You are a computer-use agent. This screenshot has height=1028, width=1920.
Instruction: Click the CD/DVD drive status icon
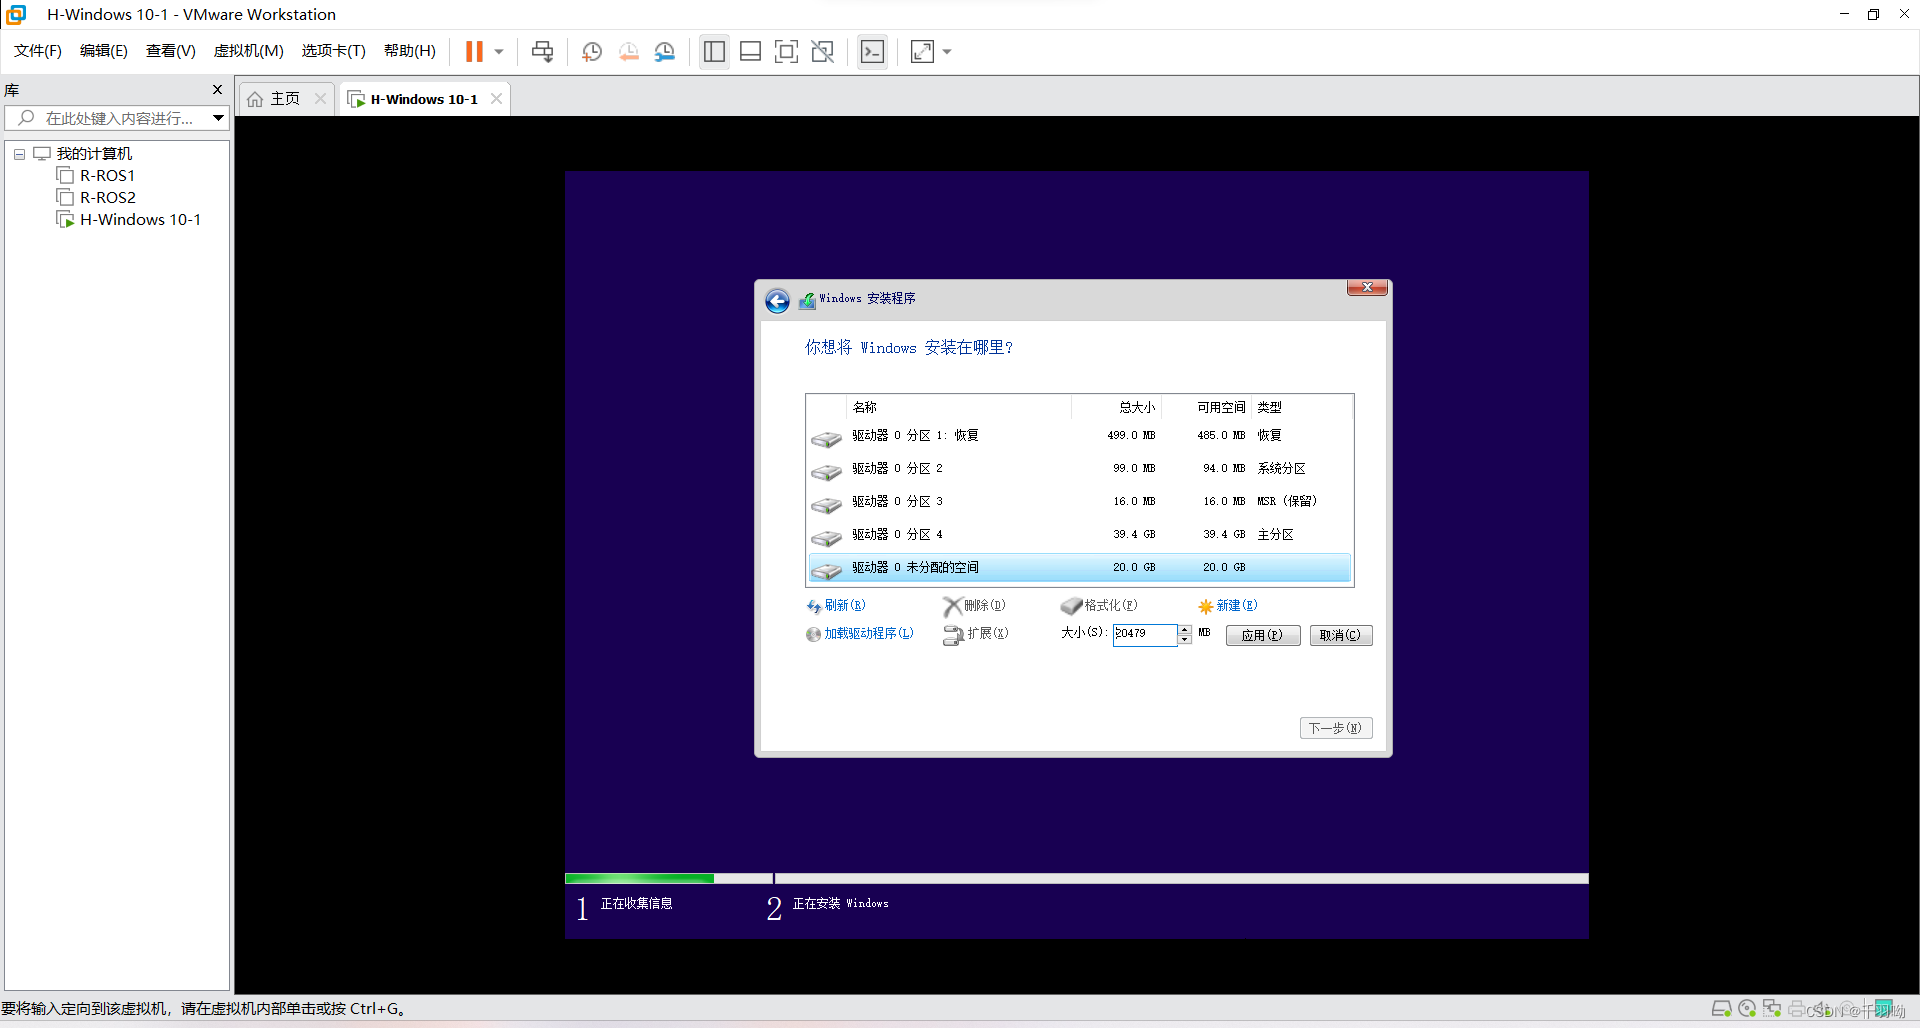tap(1747, 1008)
